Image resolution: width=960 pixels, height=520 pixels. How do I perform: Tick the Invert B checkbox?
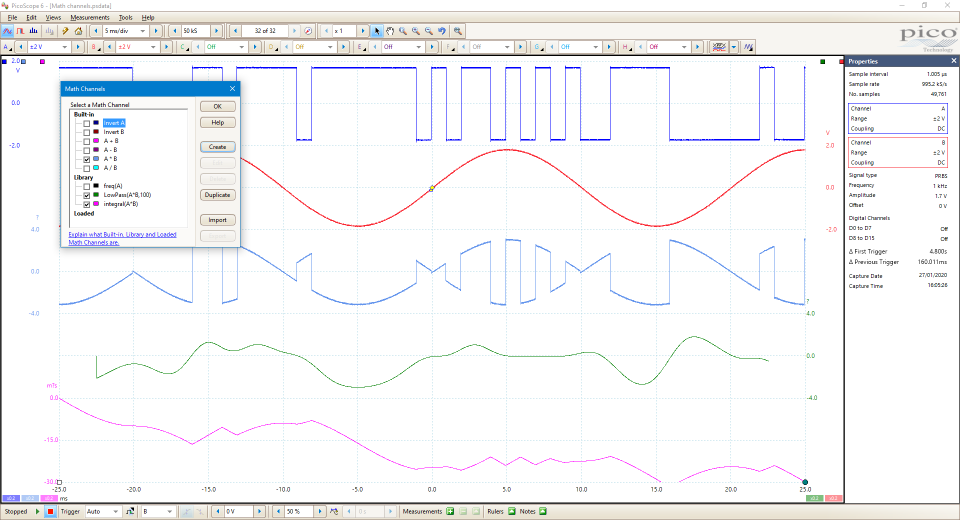(86, 132)
